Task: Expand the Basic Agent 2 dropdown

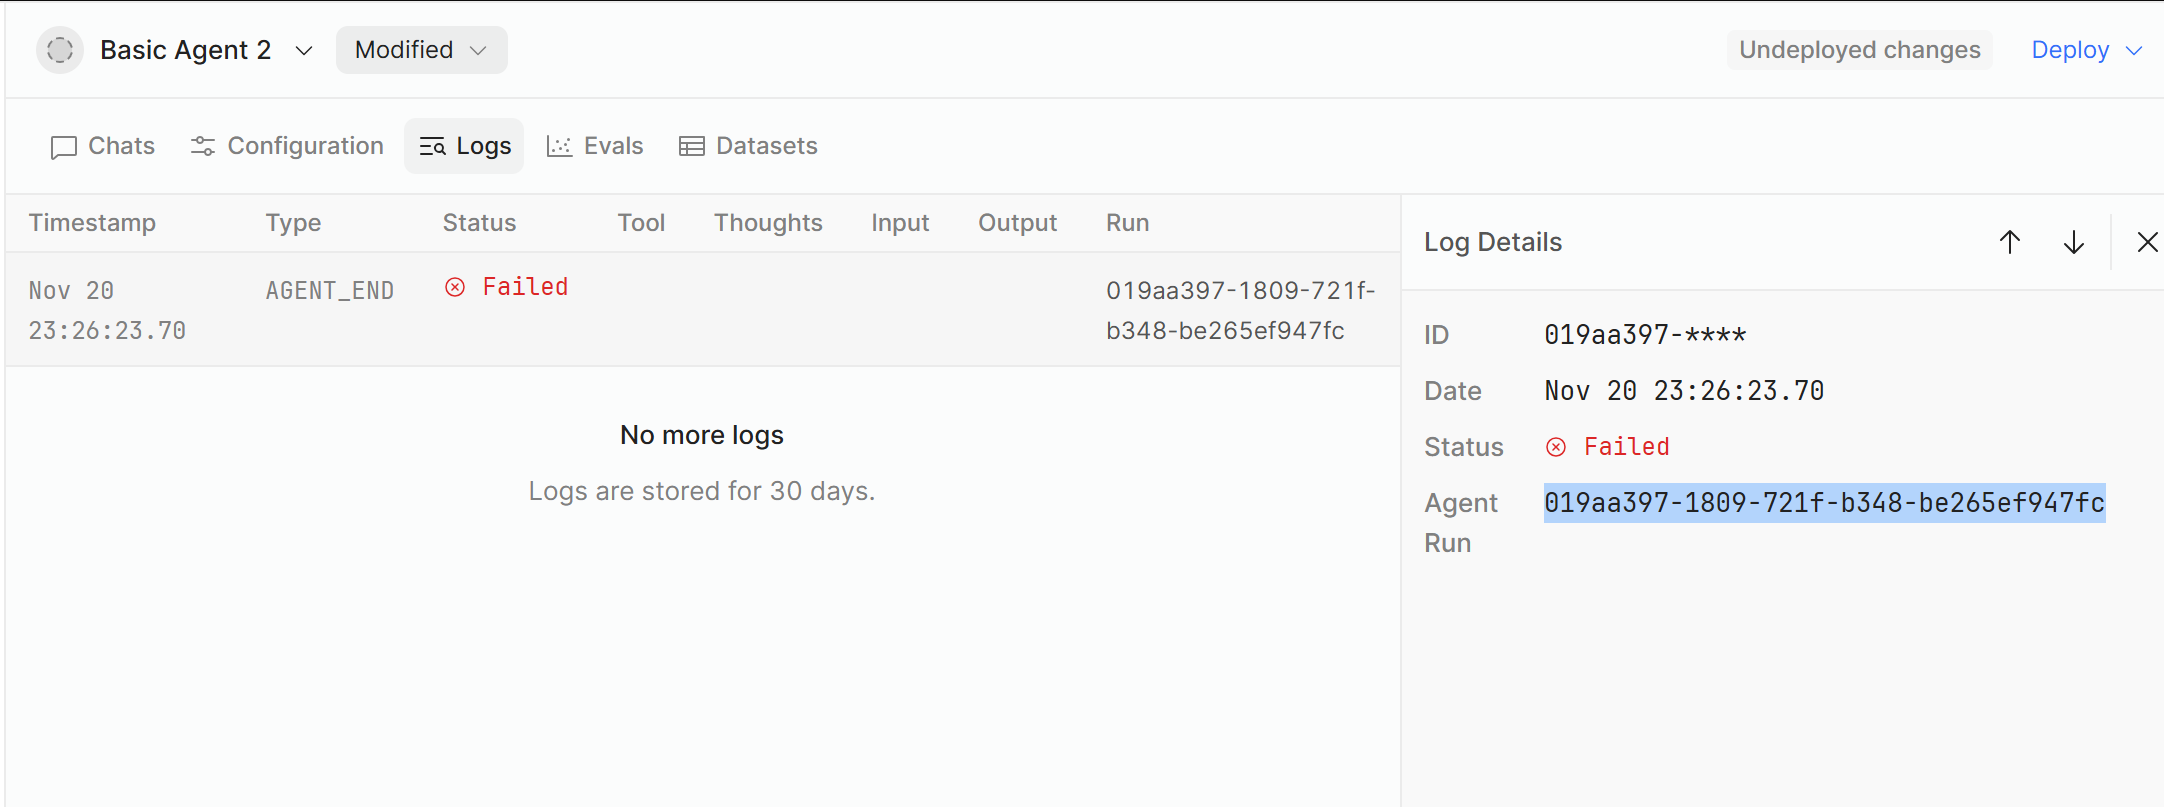Action: click(x=304, y=51)
